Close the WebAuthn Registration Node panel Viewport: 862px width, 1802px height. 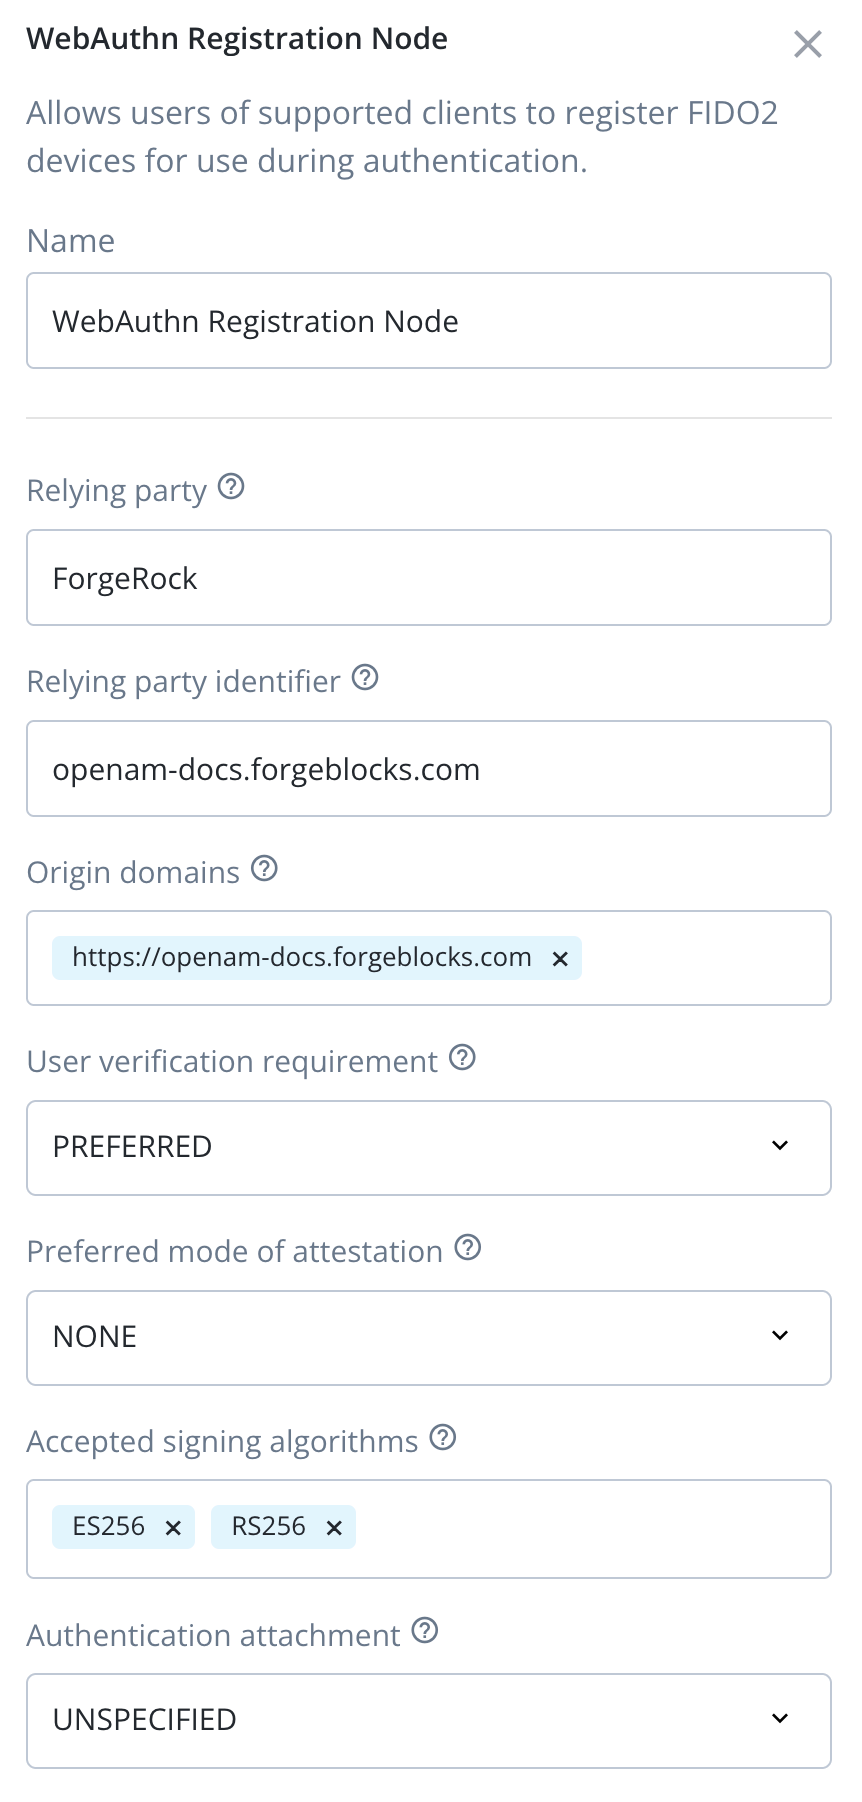[x=807, y=44]
